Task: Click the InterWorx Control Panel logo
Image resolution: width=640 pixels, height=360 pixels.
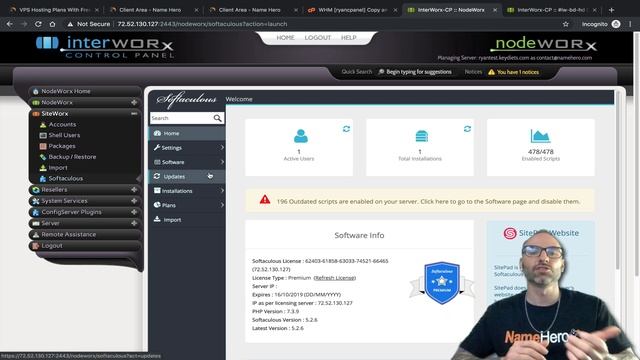Action: (105, 47)
